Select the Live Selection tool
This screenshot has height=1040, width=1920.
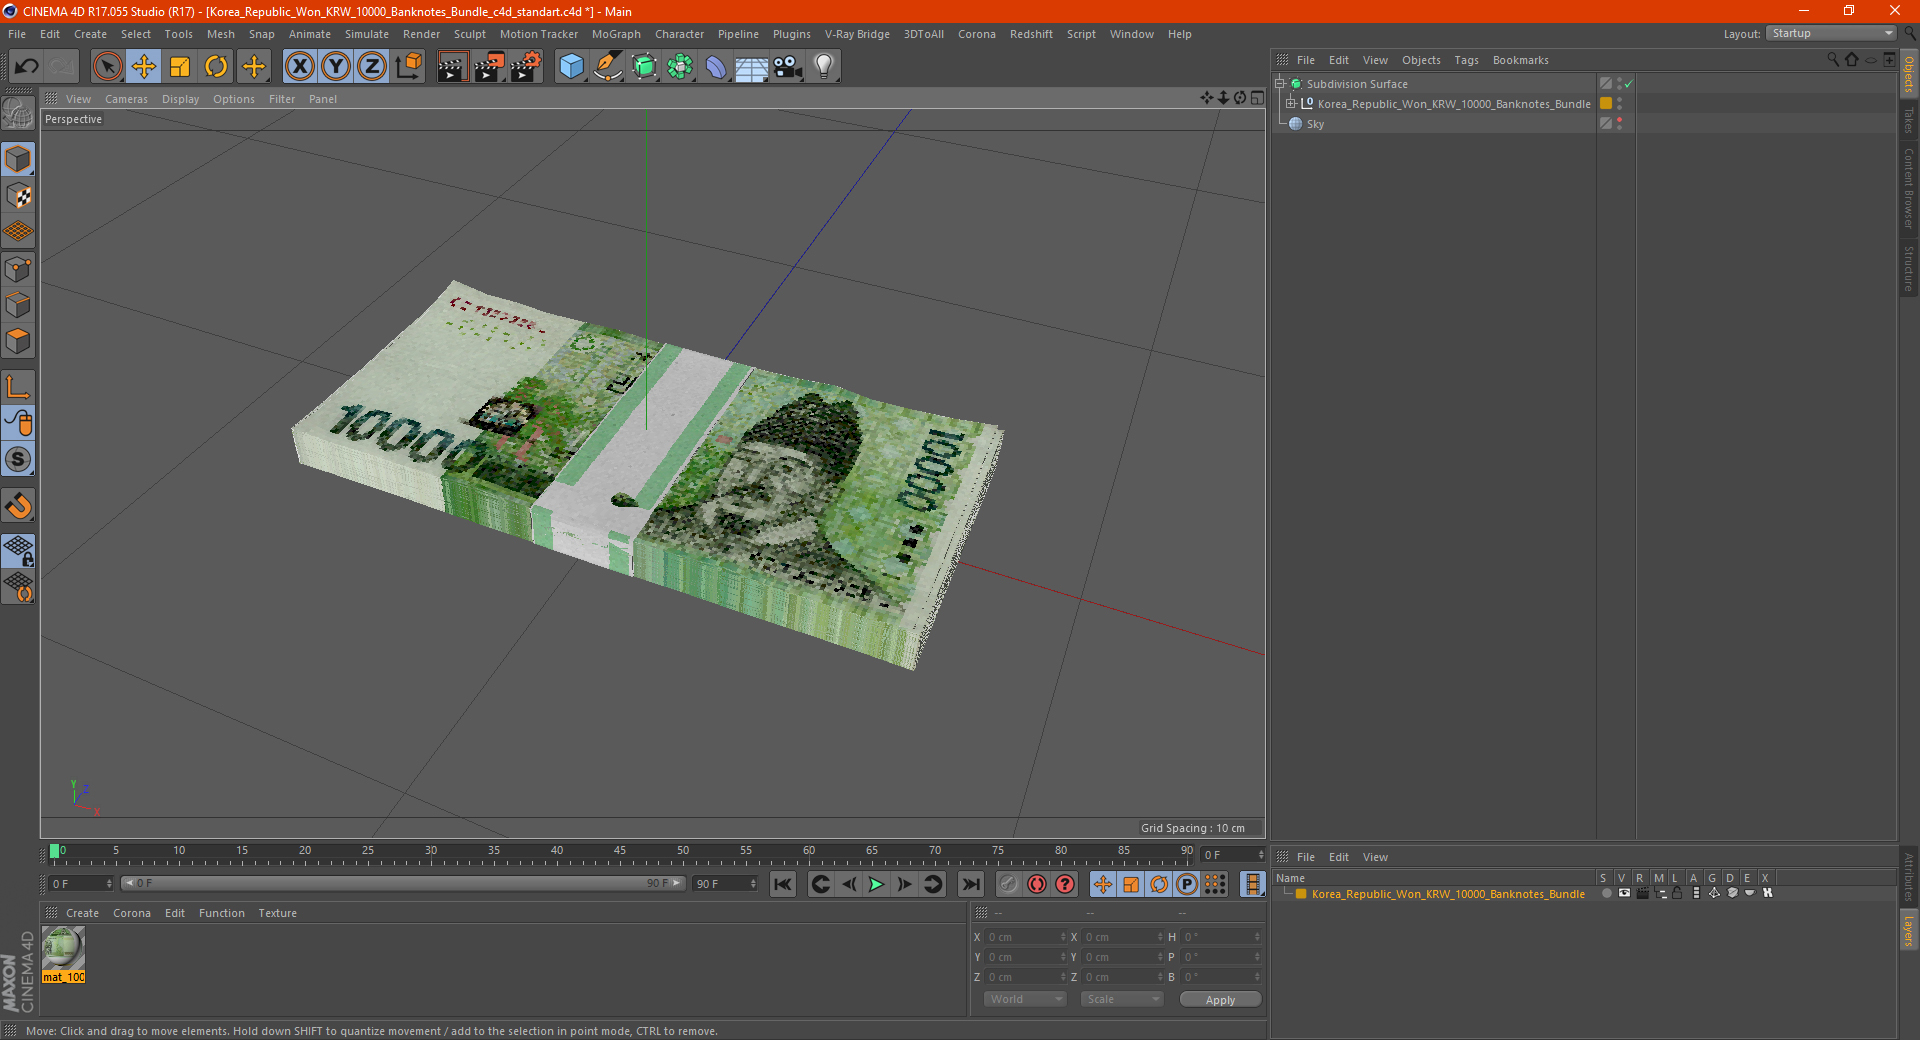click(107, 67)
